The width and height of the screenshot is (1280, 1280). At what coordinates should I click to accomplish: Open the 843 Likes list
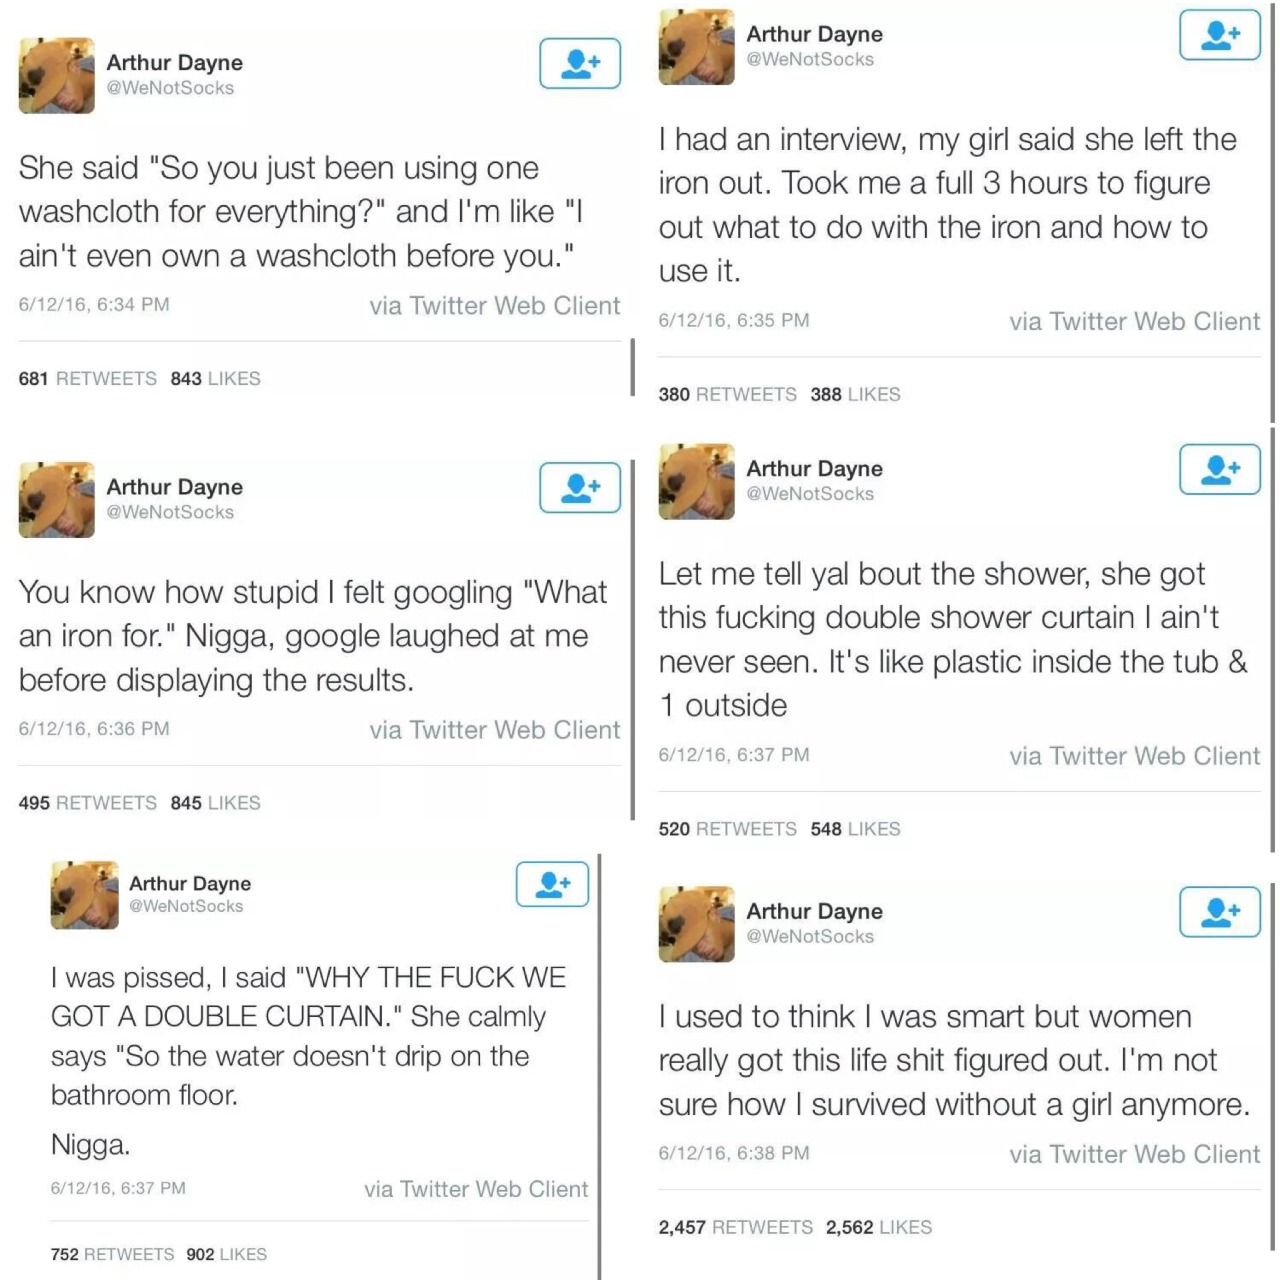[x=215, y=379]
